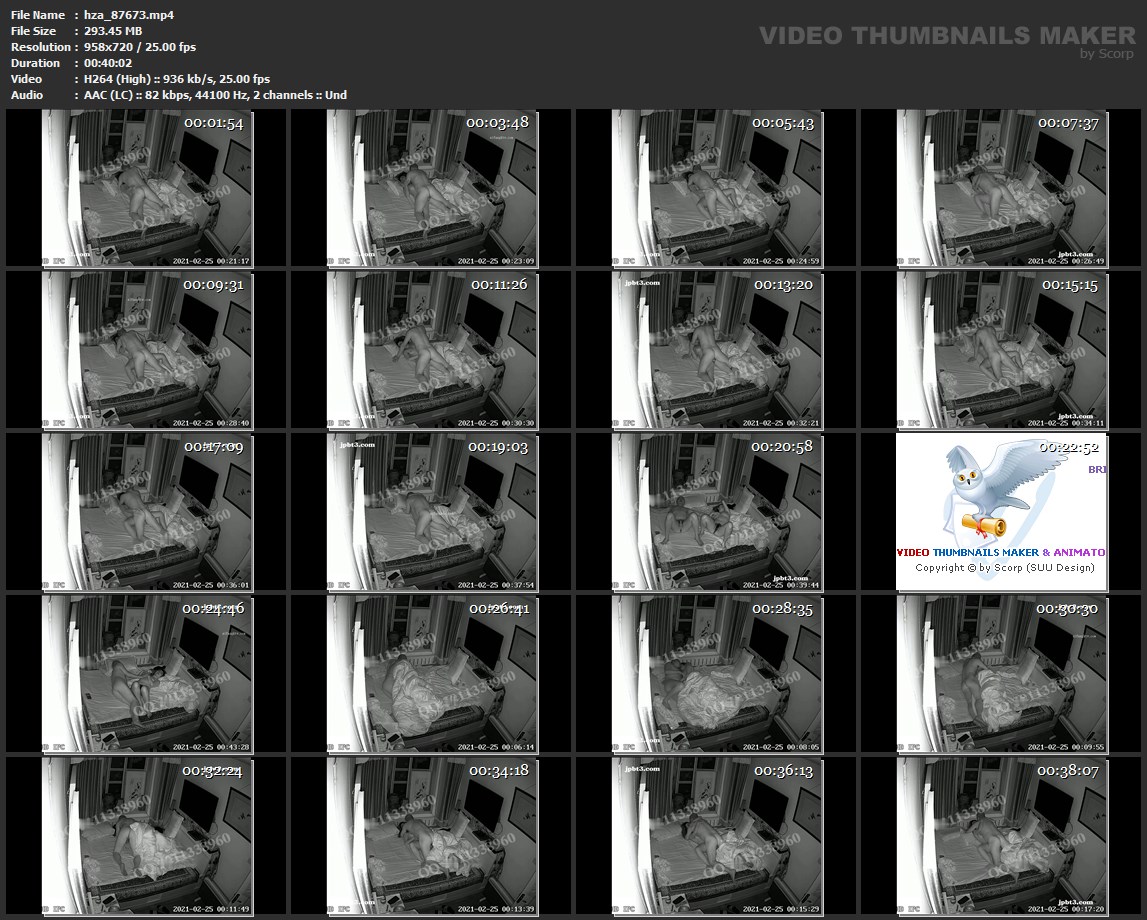Click the frame marked 00:13:20

tap(716, 350)
